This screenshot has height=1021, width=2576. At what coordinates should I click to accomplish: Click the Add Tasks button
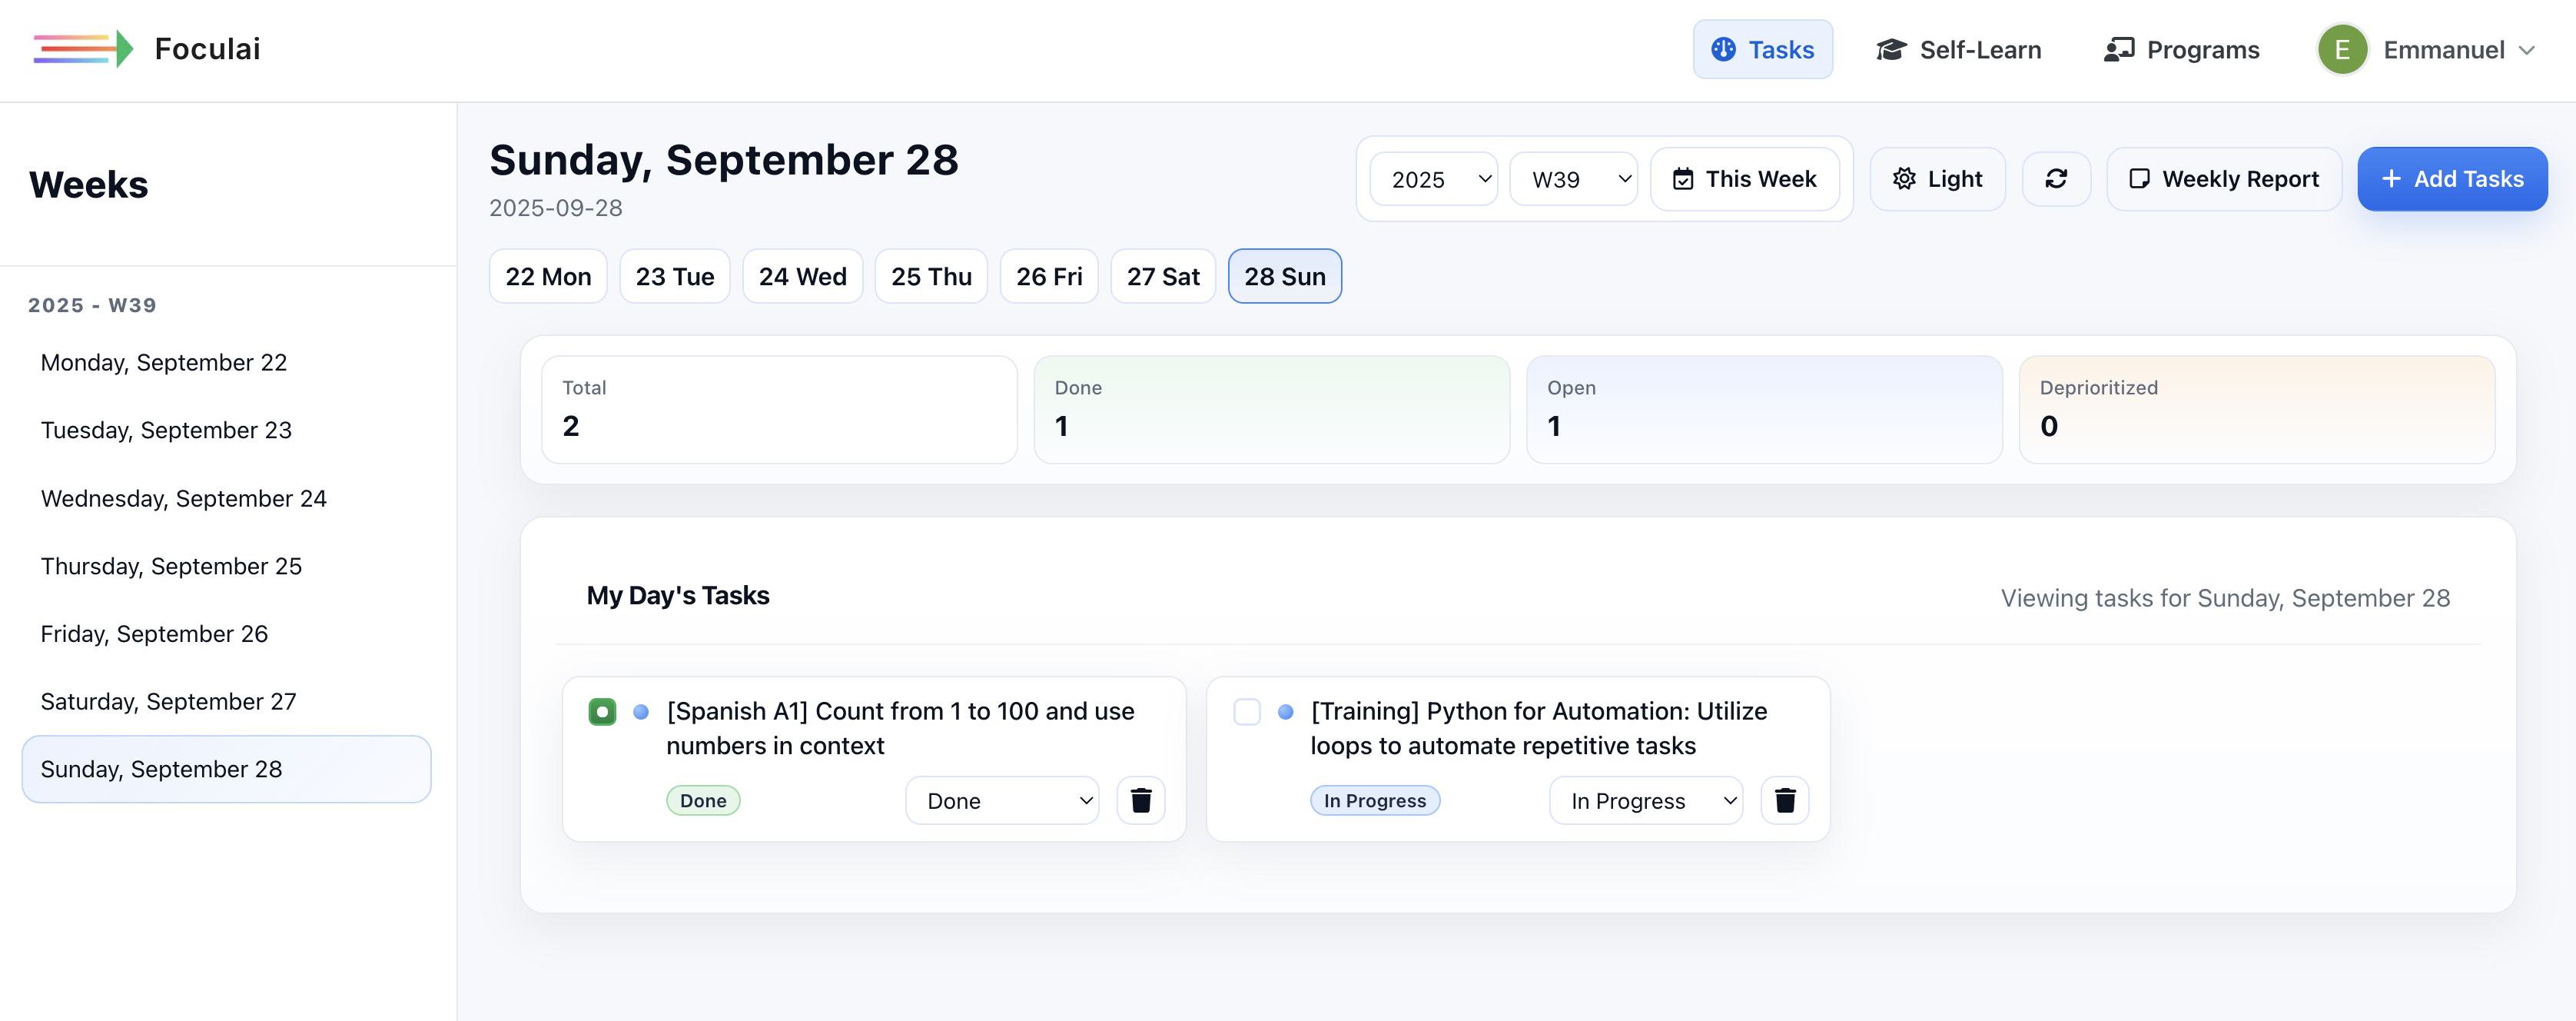click(x=2452, y=178)
